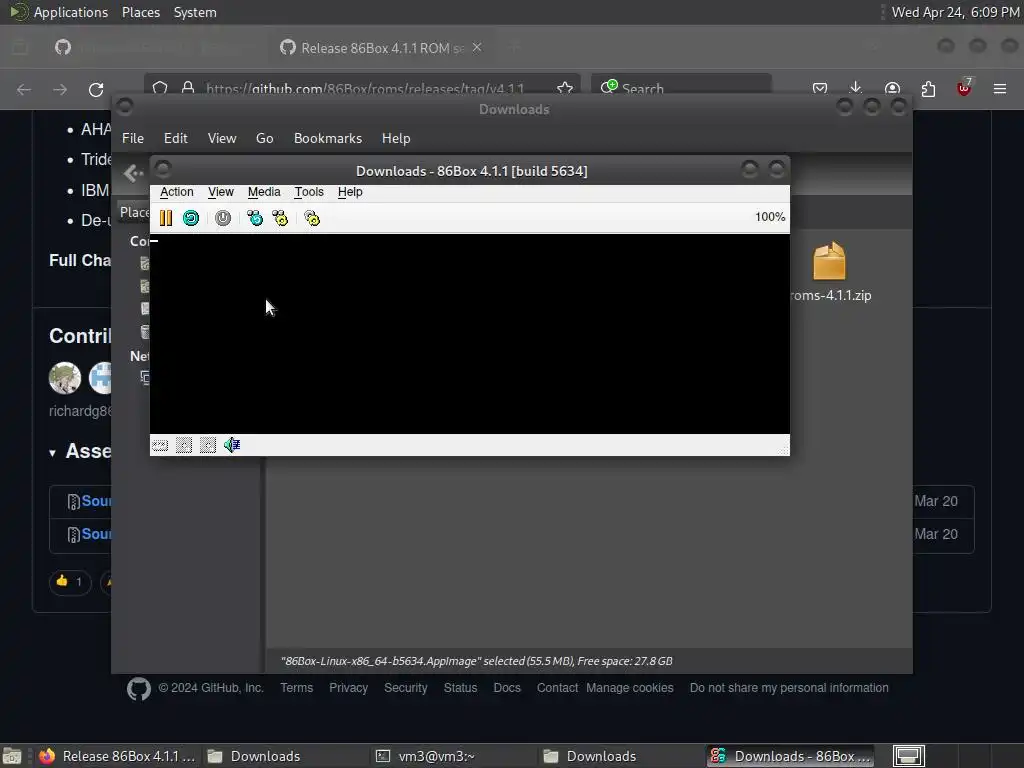Open the View menu in 86Box
The height and width of the screenshot is (768, 1024).
pos(221,192)
